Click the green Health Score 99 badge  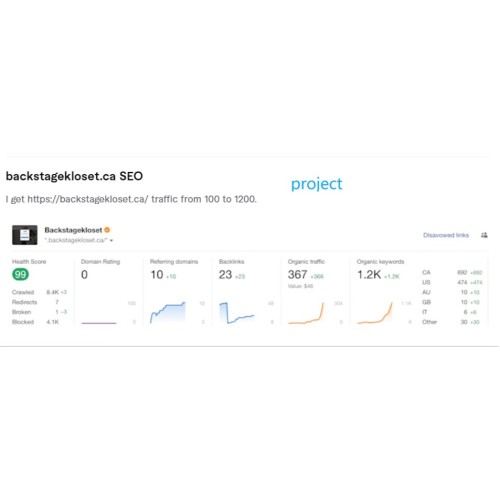click(x=20, y=274)
